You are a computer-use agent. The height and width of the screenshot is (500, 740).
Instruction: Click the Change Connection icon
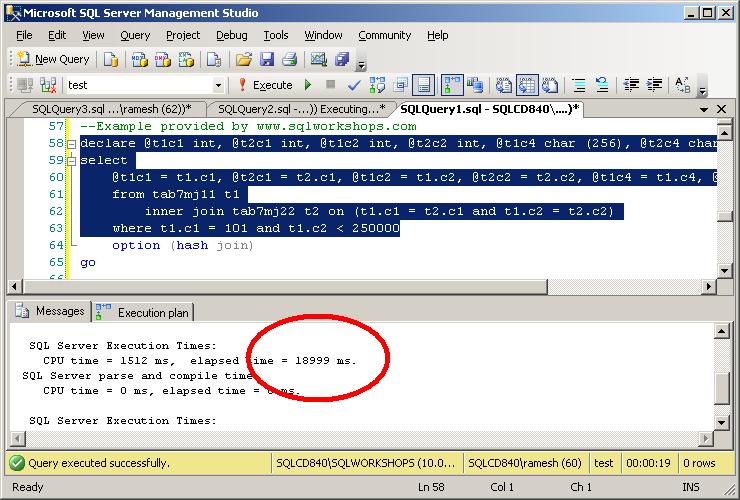coord(48,85)
